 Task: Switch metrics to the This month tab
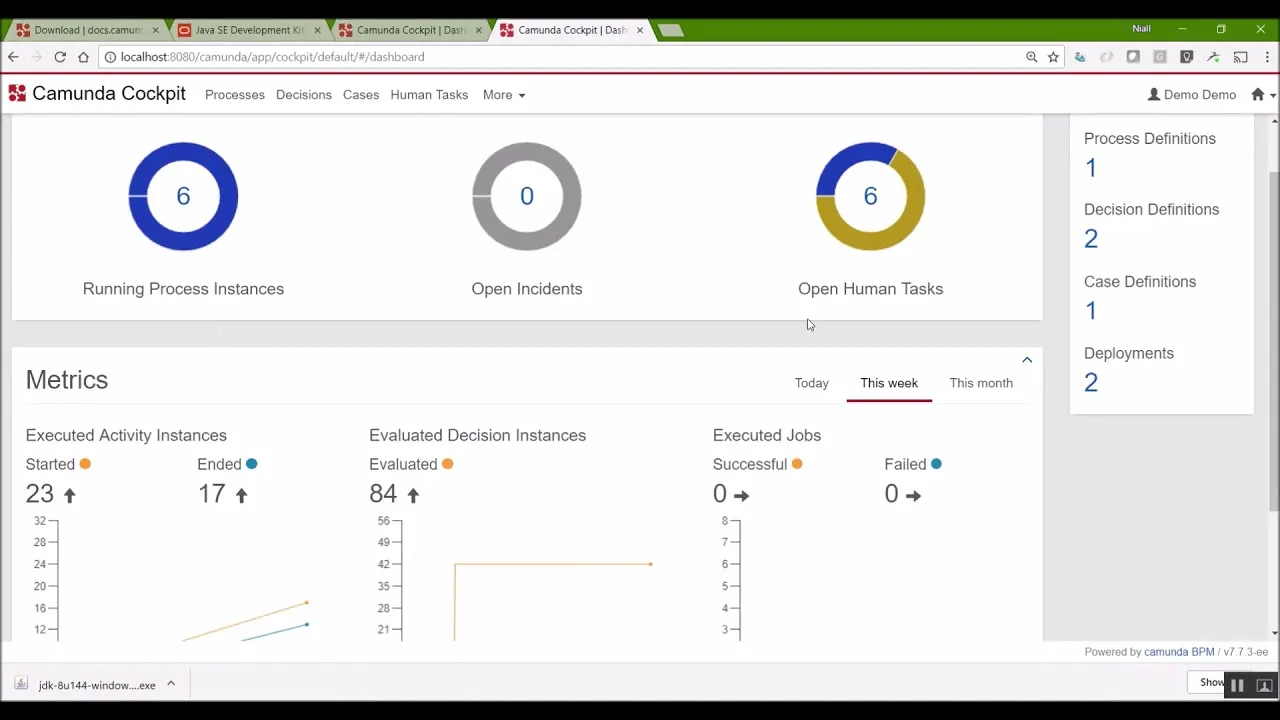click(981, 383)
